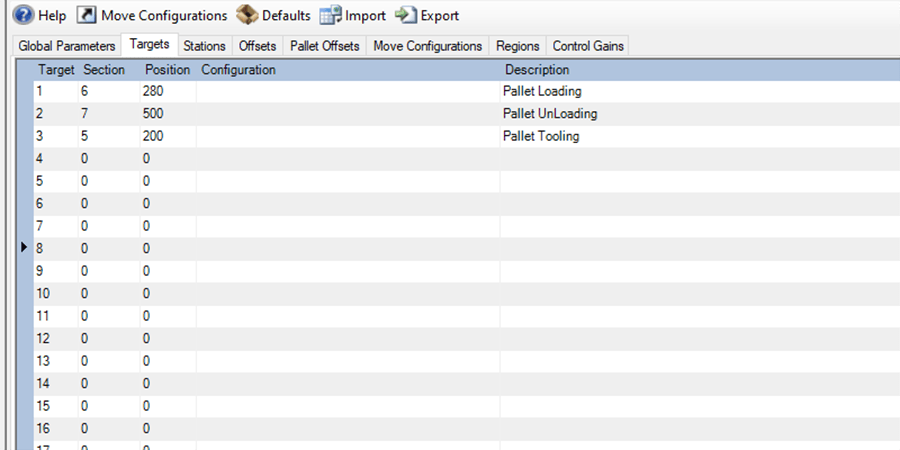Select target number 15 cell

56,406
